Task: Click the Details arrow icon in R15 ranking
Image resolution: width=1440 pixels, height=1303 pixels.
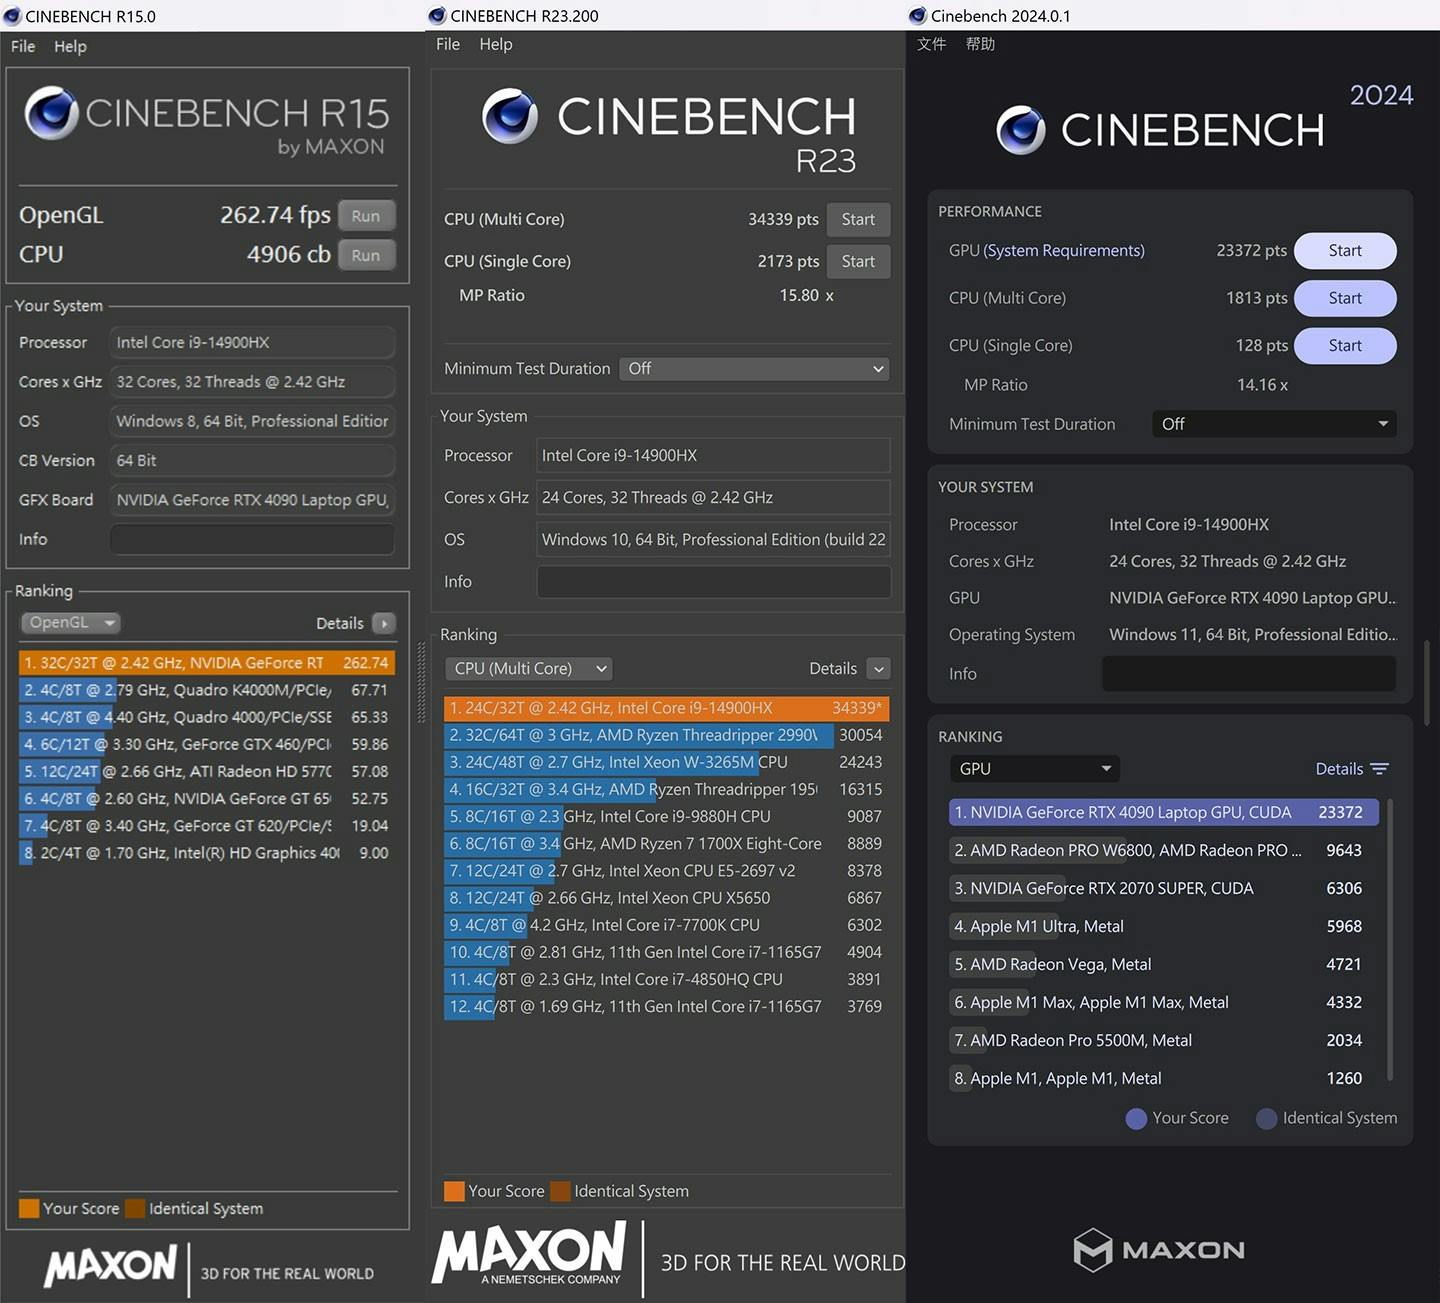Action: point(384,623)
